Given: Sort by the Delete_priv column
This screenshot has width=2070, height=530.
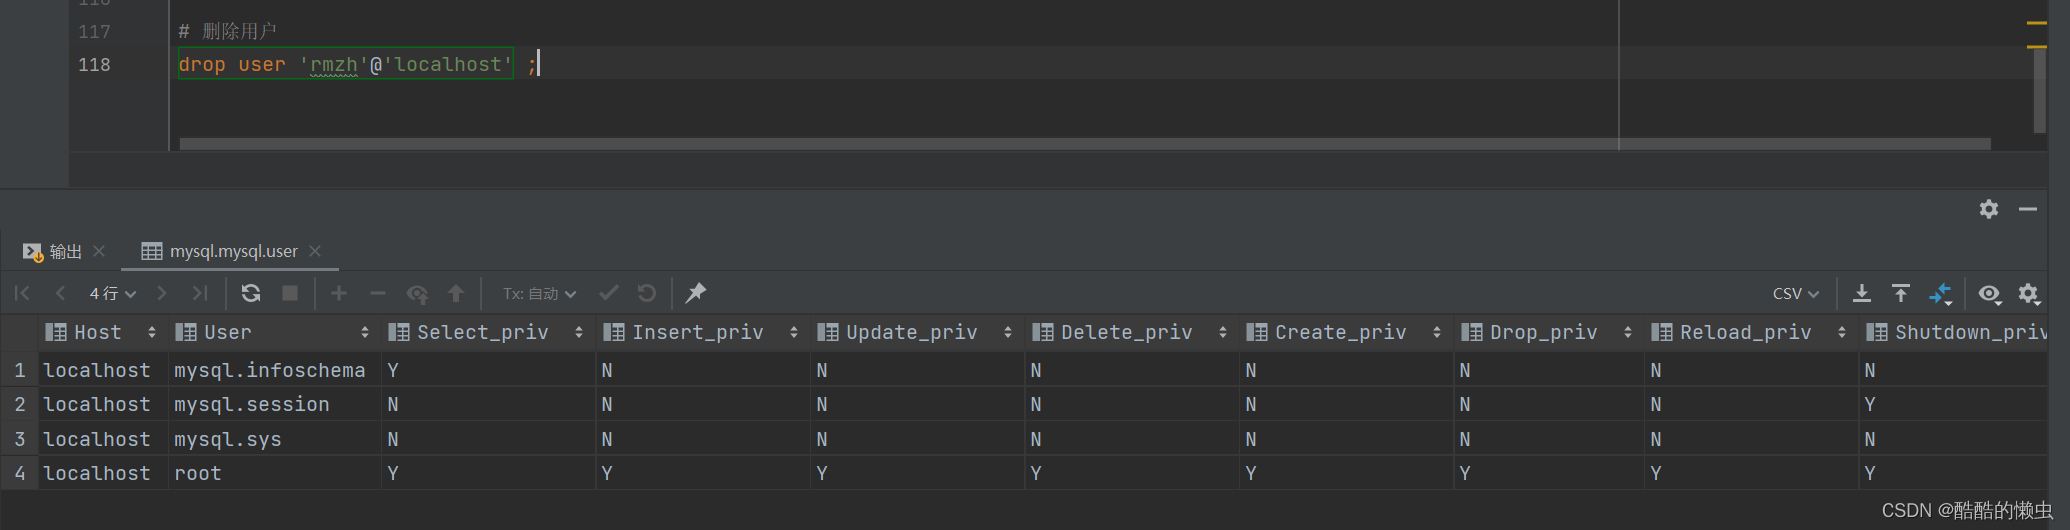Looking at the screenshot, I should (x=1223, y=332).
